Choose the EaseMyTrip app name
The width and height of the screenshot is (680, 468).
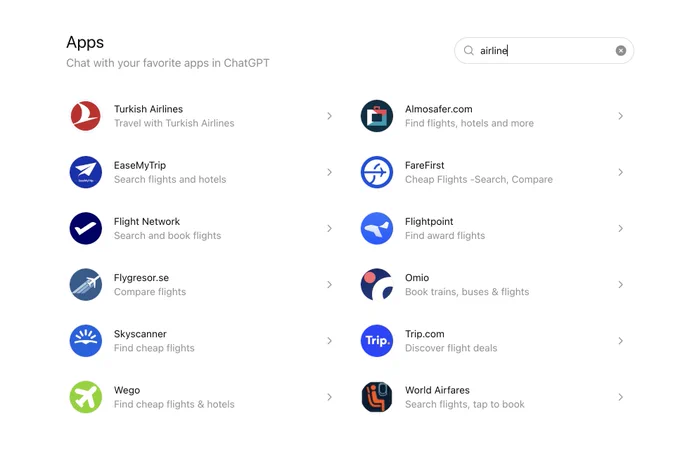point(140,165)
